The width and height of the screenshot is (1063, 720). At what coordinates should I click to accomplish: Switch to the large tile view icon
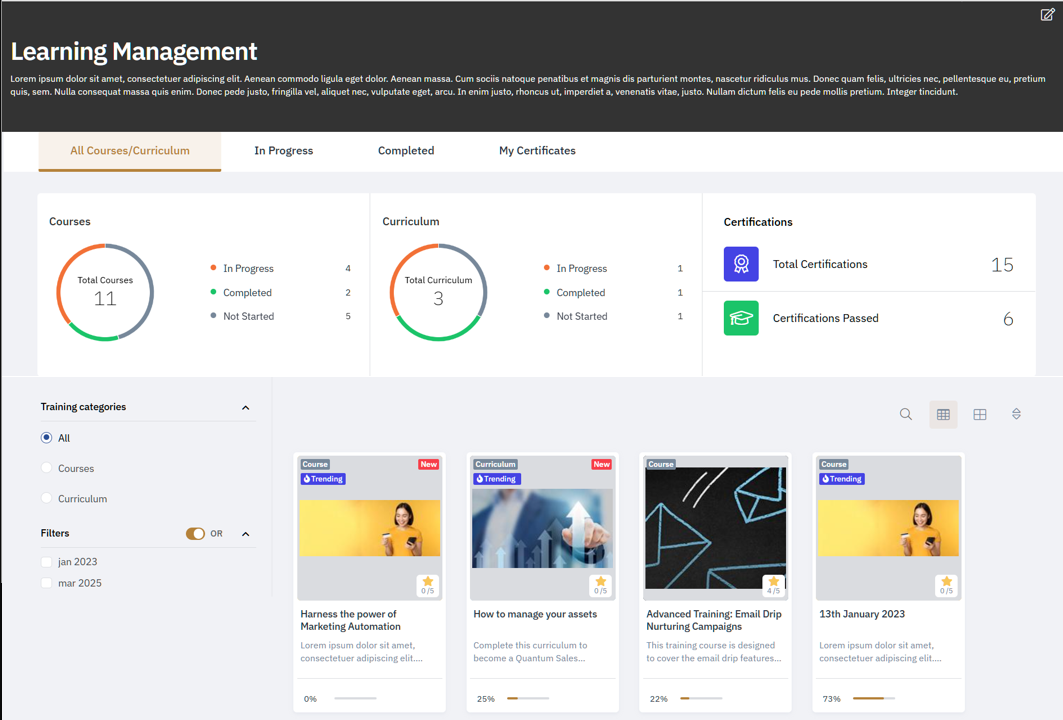point(980,414)
